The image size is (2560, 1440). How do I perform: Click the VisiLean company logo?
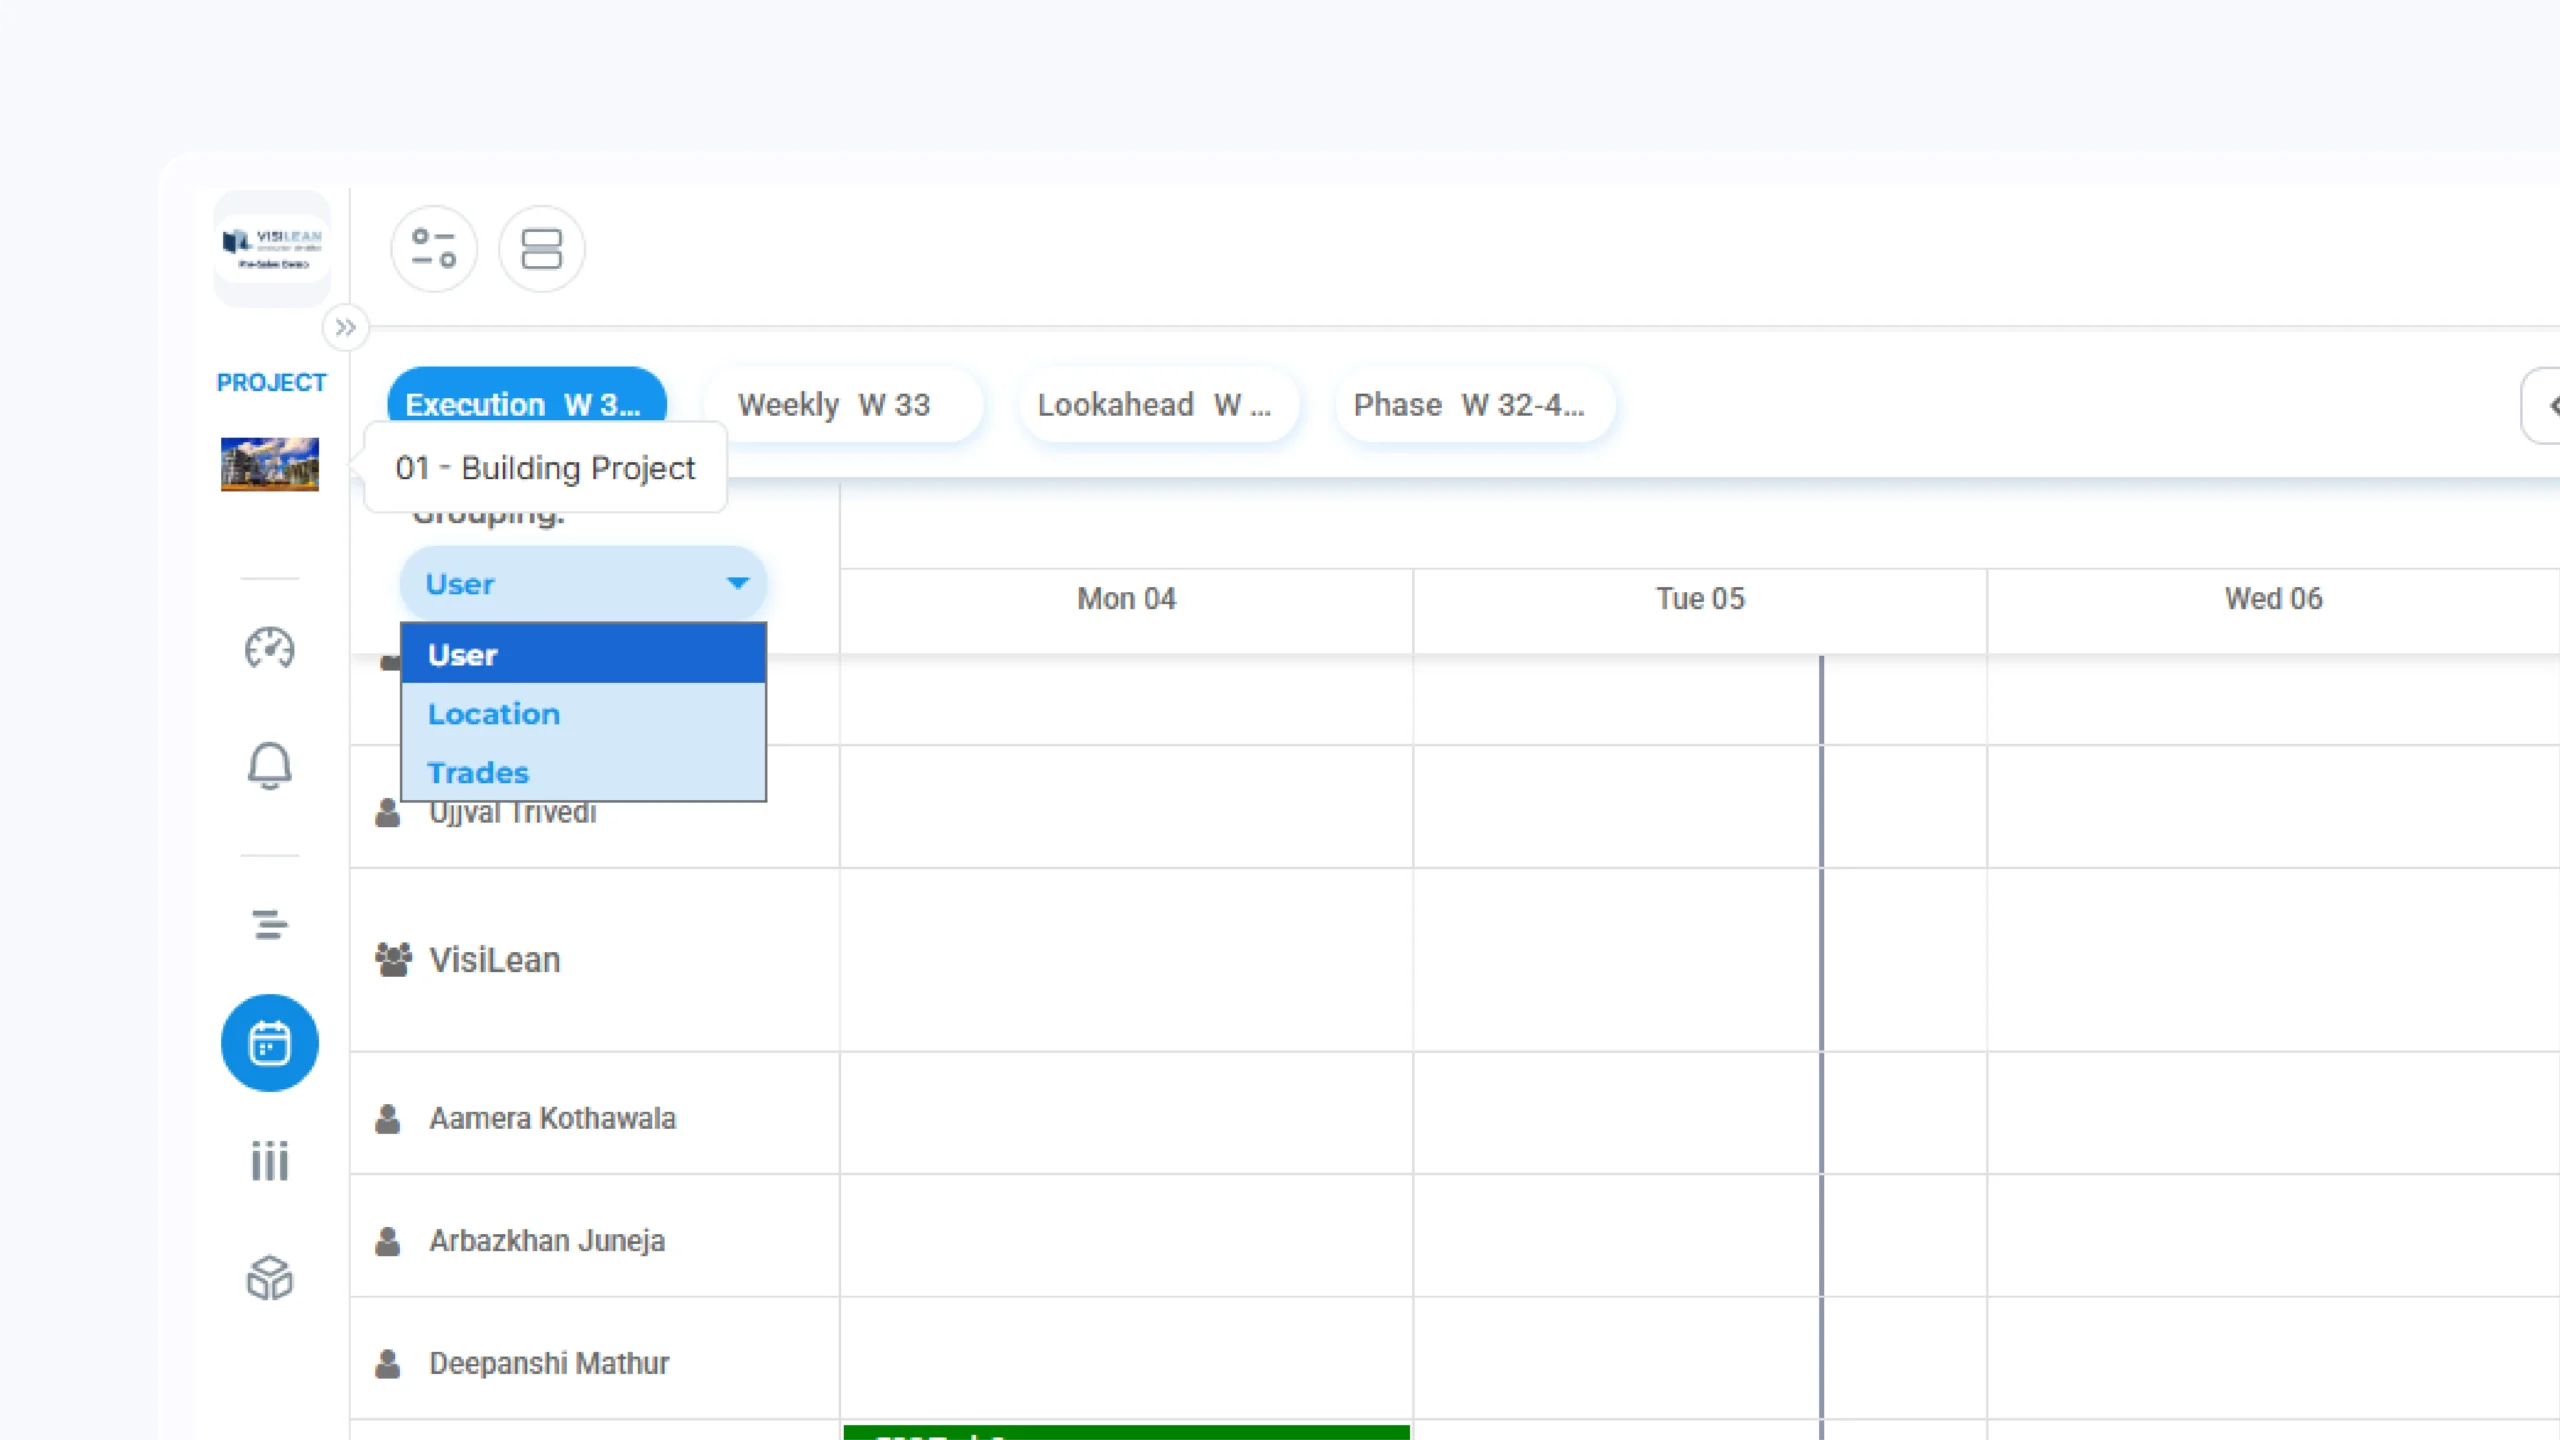271,248
